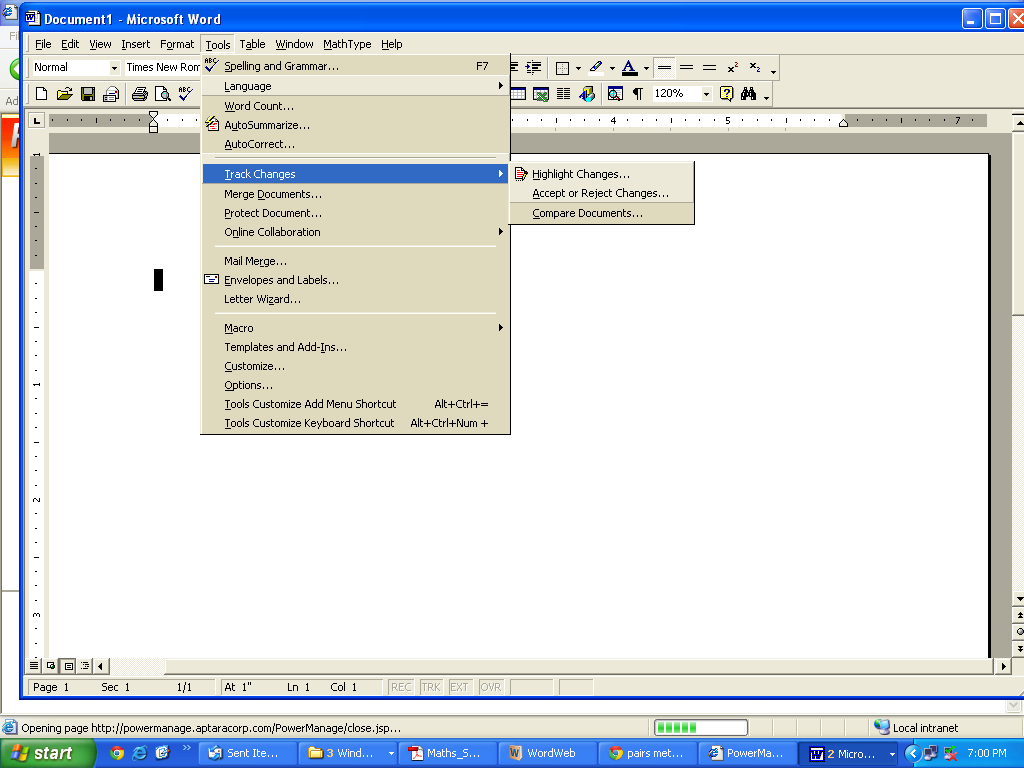Image resolution: width=1024 pixels, height=768 pixels.
Task: Choose Word Count in Tools menu
Action: point(258,106)
